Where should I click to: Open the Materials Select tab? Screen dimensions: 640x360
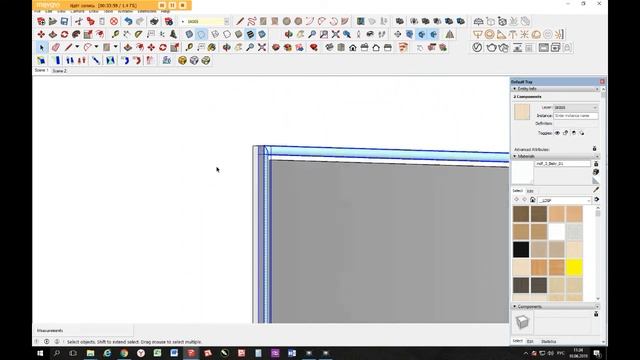click(518, 191)
